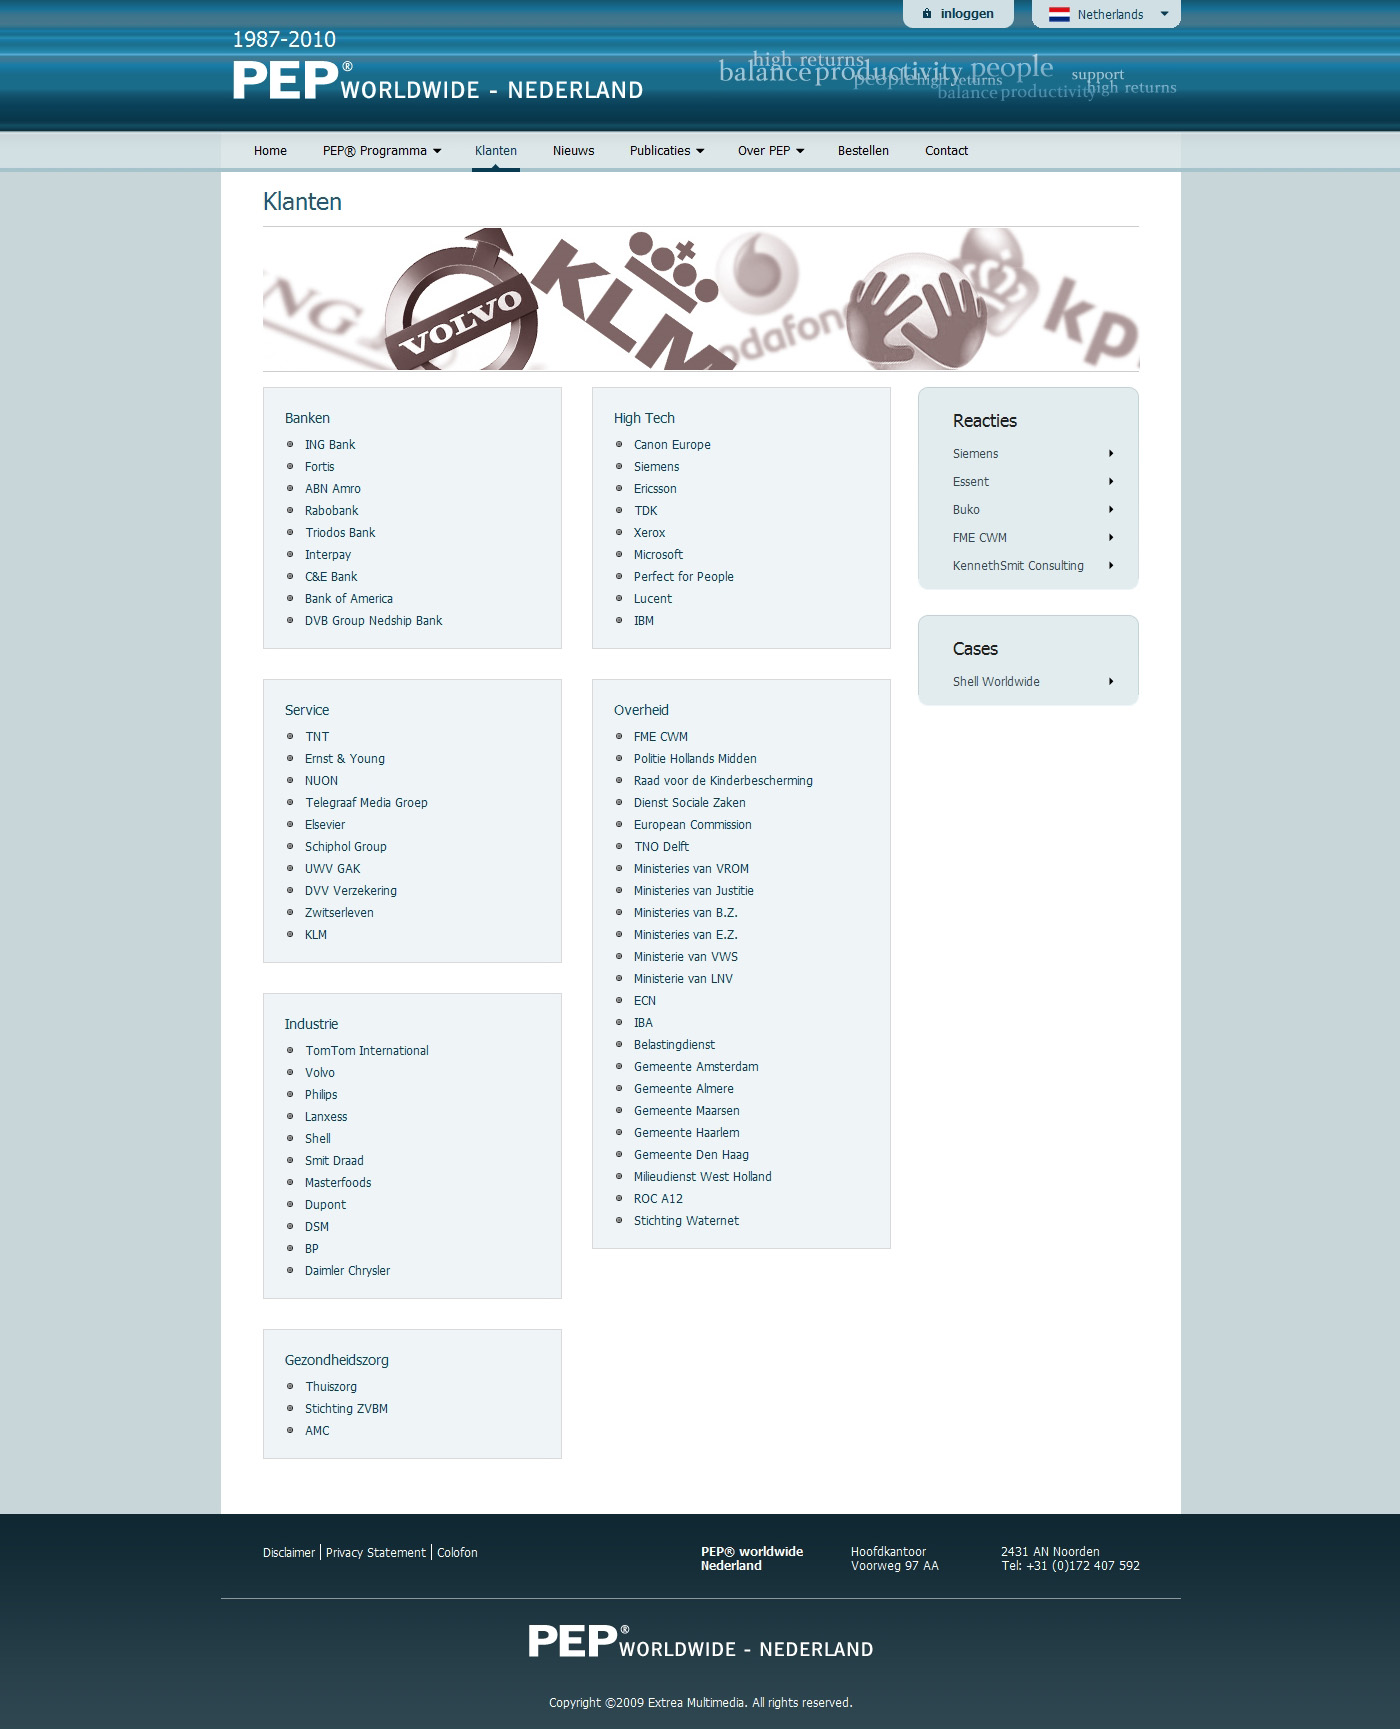The height and width of the screenshot is (1729, 1400).
Task: Click European Commission entry
Action: (x=692, y=825)
